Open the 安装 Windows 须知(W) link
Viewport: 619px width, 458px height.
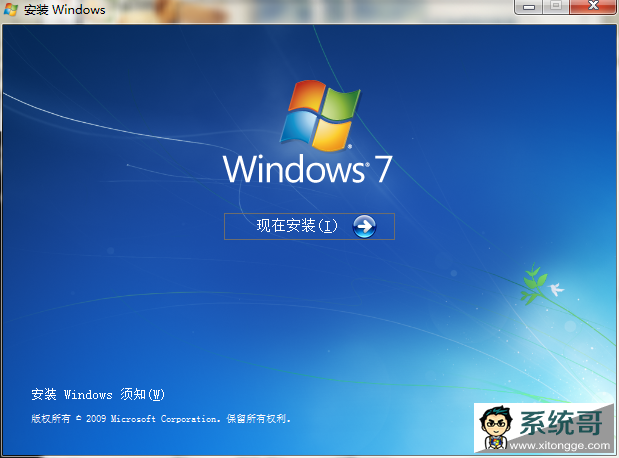(x=98, y=394)
